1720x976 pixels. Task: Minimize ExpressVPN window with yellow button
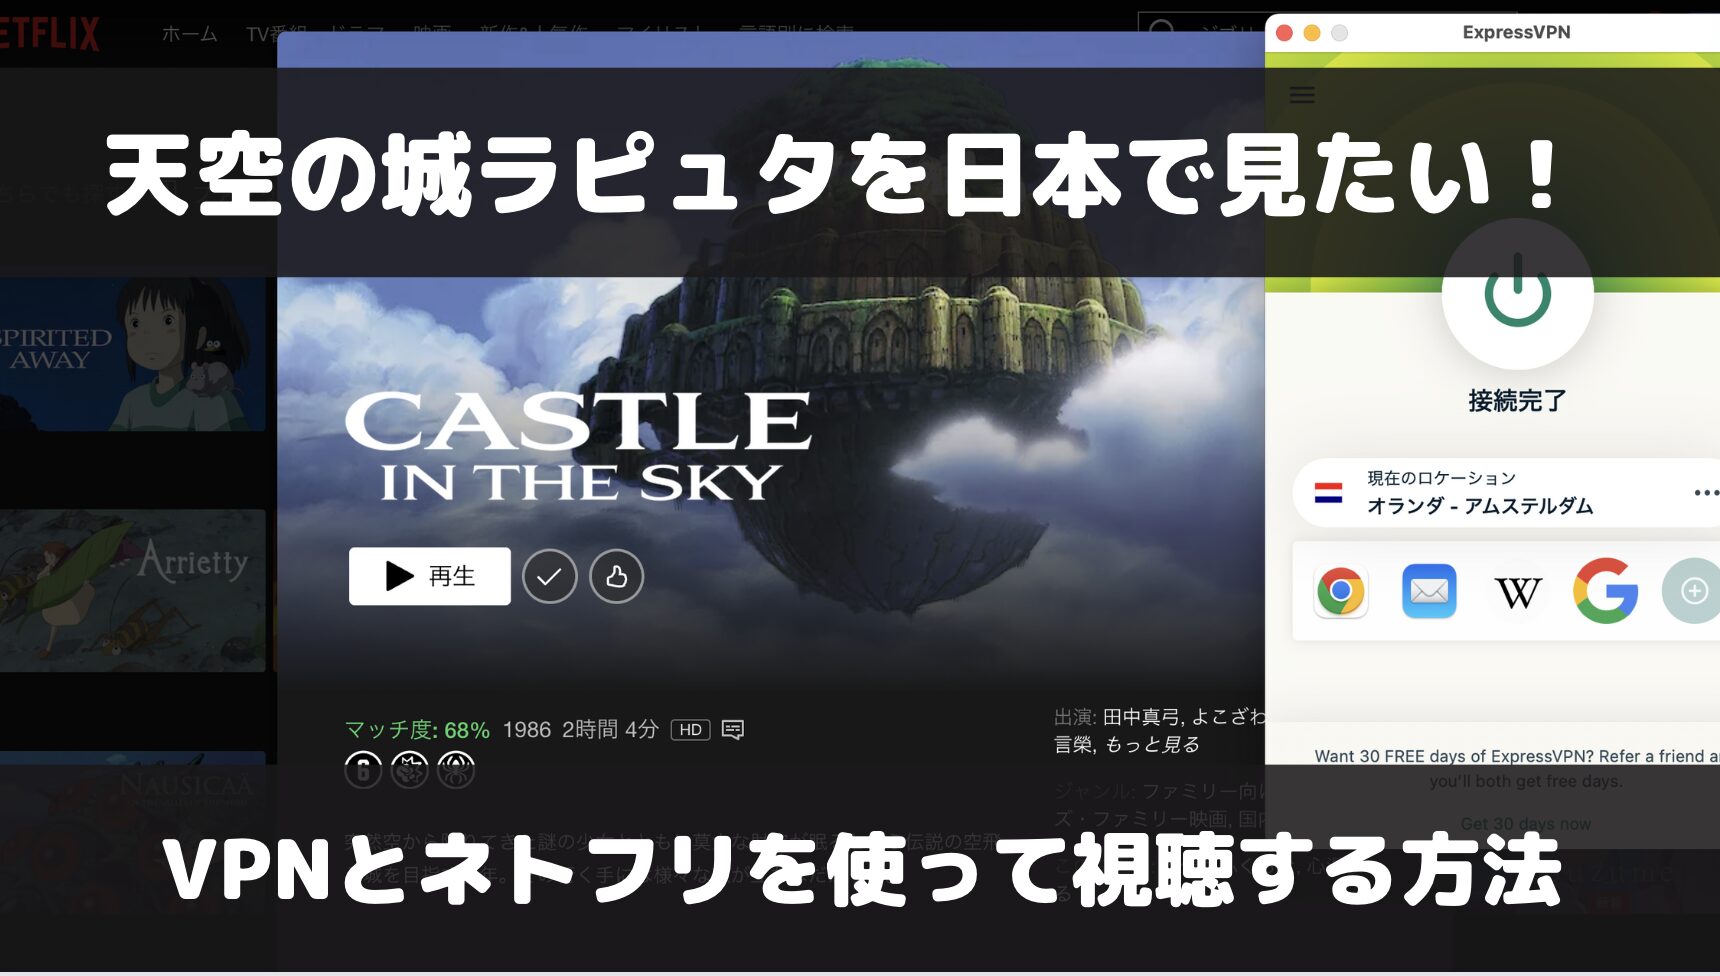(1312, 33)
